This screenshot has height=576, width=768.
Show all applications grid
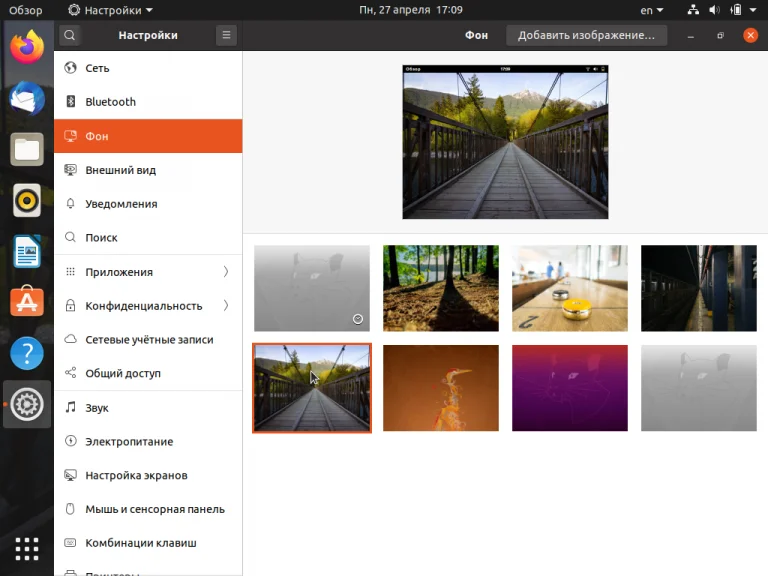pyautogui.click(x=27, y=549)
